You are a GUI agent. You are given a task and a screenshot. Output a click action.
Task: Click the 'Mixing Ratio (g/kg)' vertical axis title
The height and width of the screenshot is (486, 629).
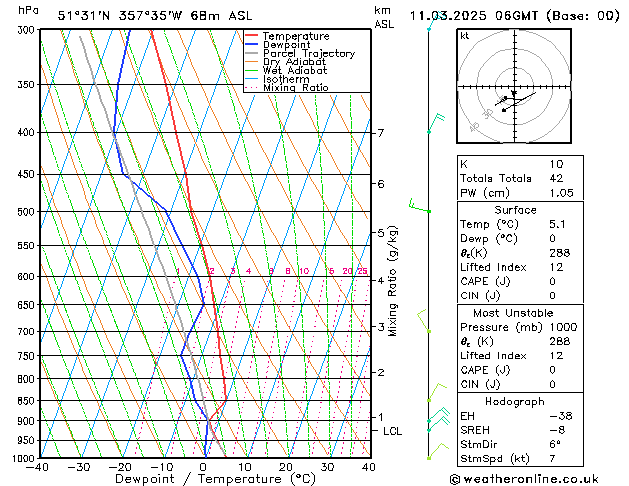click(x=392, y=281)
